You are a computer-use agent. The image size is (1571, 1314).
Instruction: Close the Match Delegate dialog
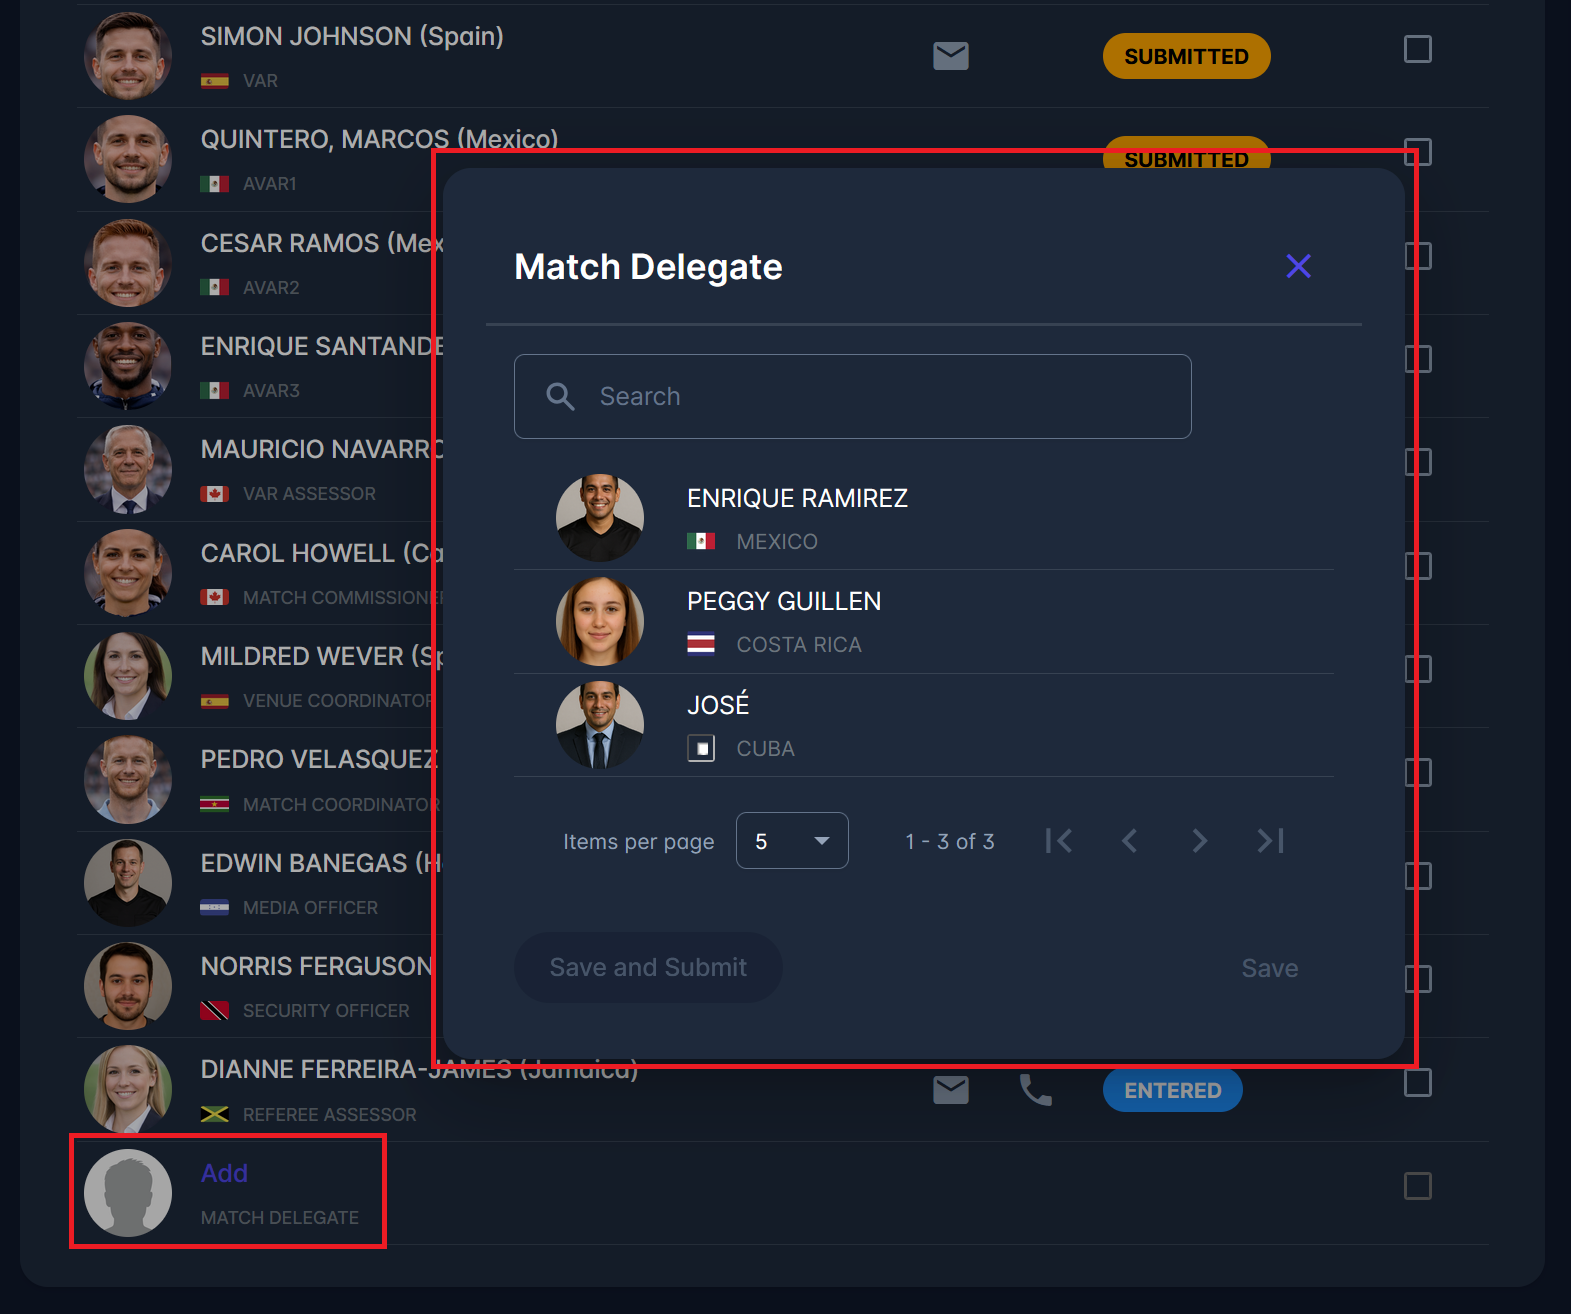coord(1298,266)
